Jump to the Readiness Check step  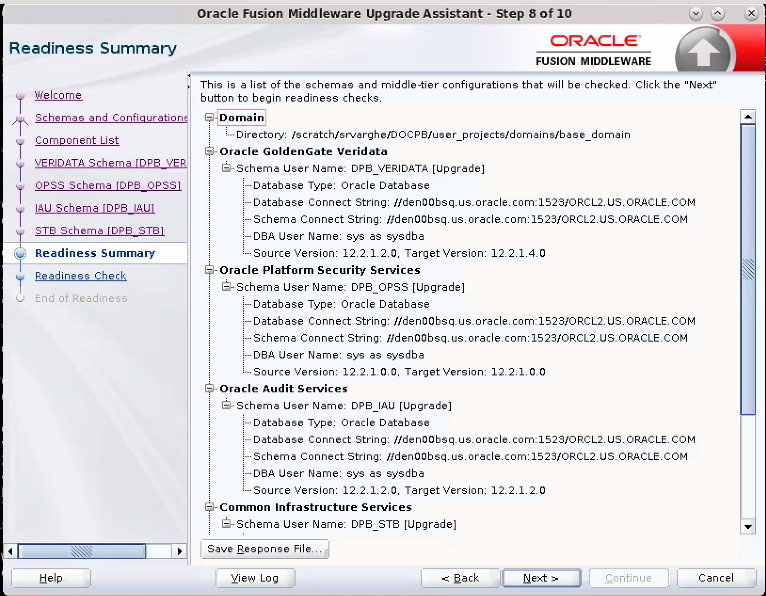point(81,276)
